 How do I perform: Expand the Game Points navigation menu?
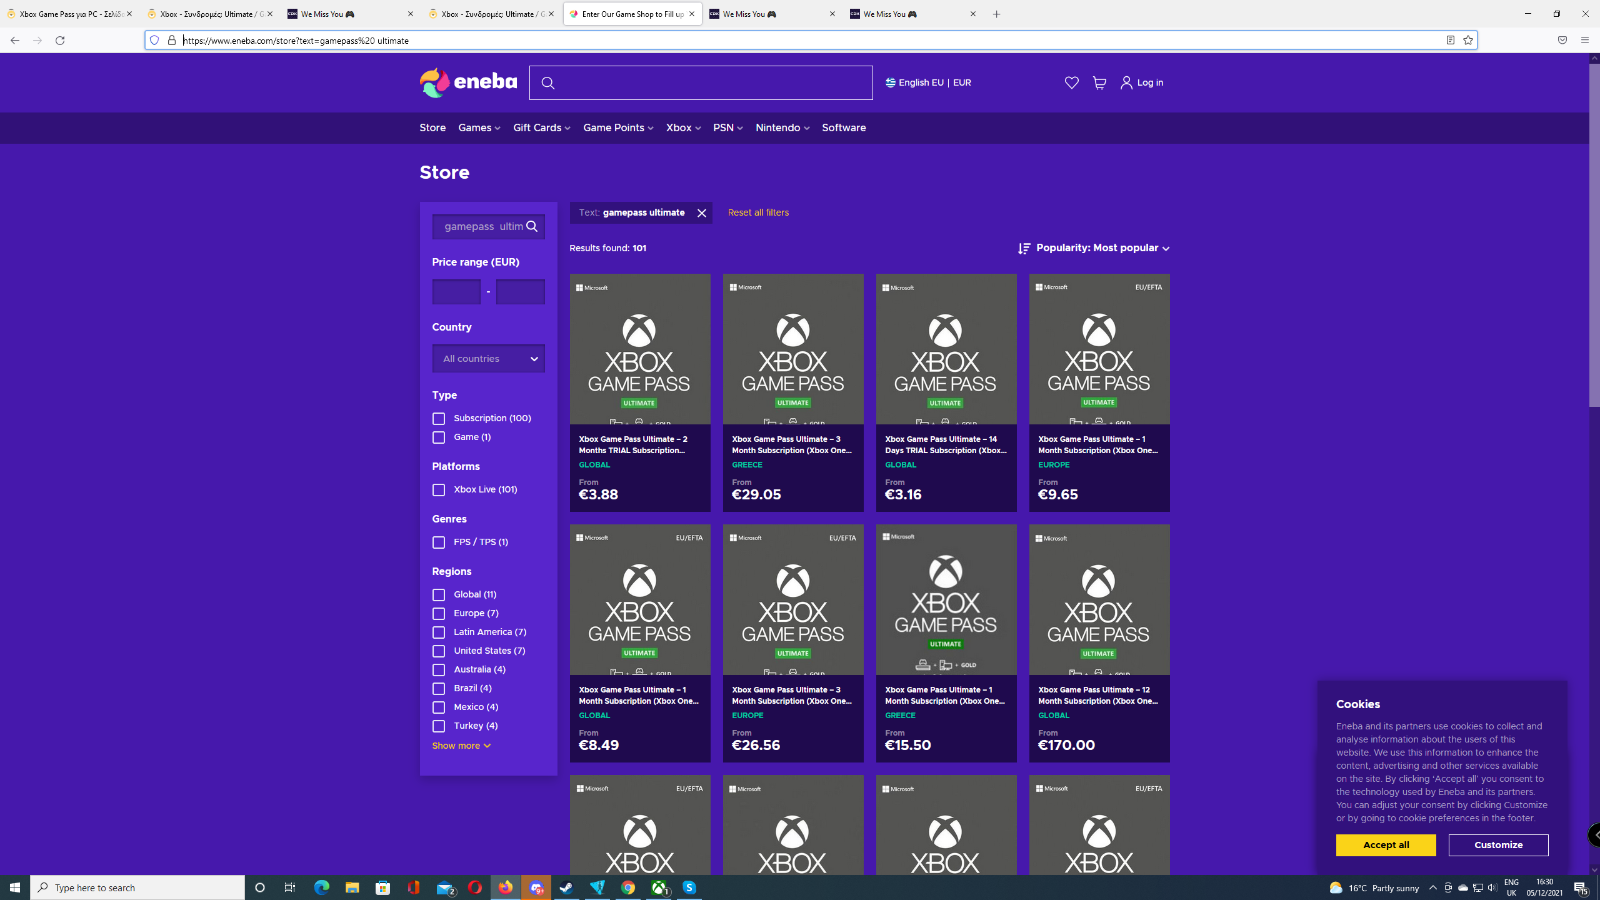point(618,128)
